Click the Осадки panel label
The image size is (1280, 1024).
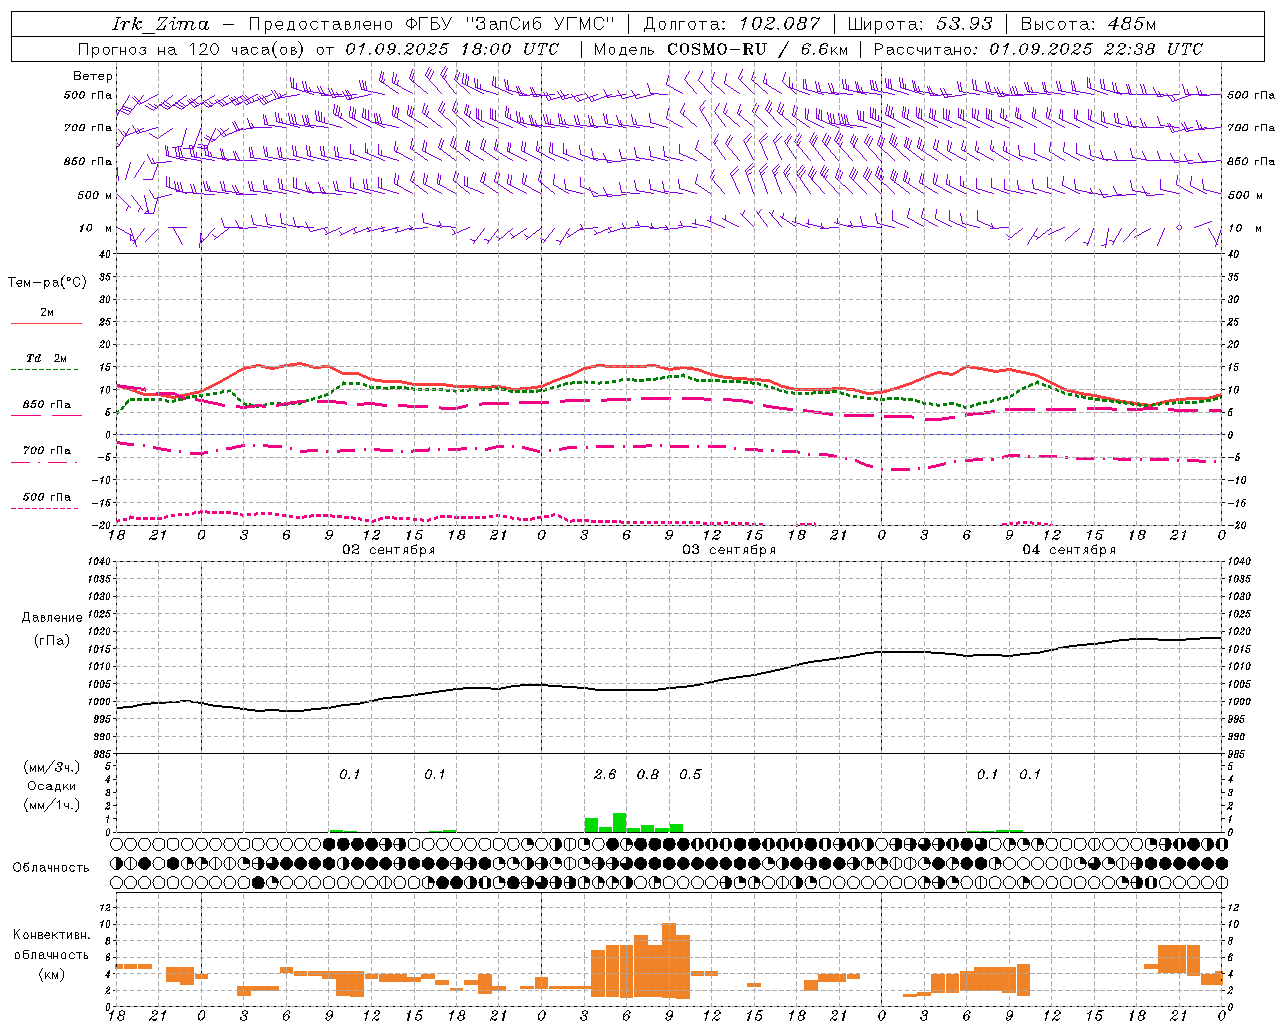(x=52, y=786)
